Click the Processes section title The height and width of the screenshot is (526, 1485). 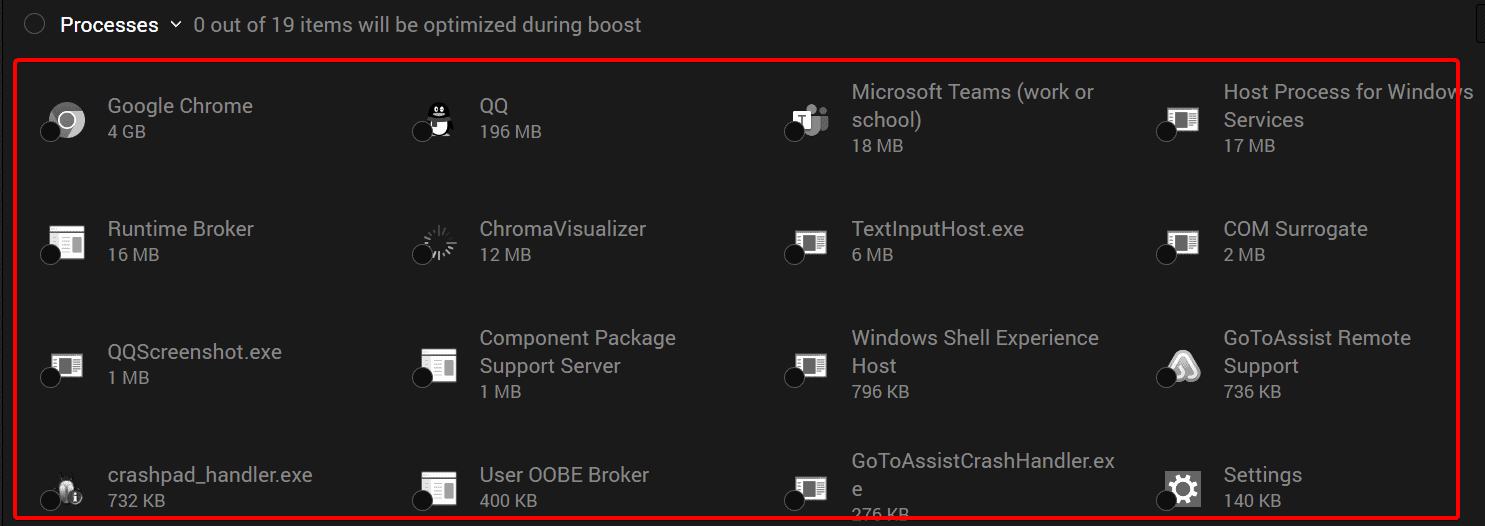pos(109,24)
